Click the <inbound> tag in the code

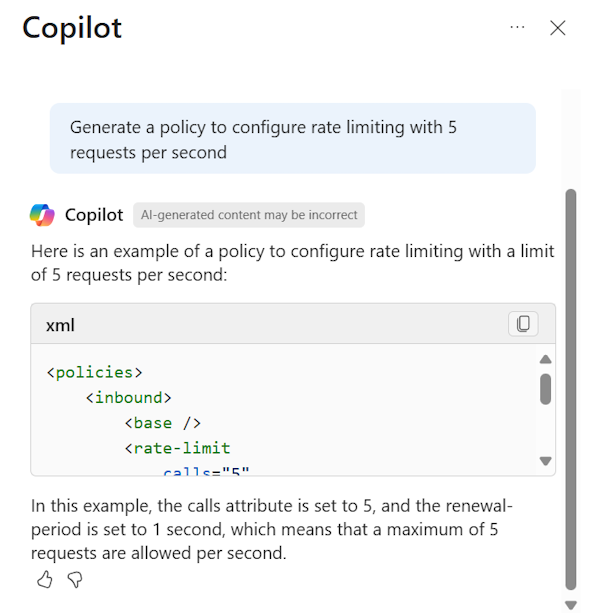pyautogui.click(x=128, y=398)
